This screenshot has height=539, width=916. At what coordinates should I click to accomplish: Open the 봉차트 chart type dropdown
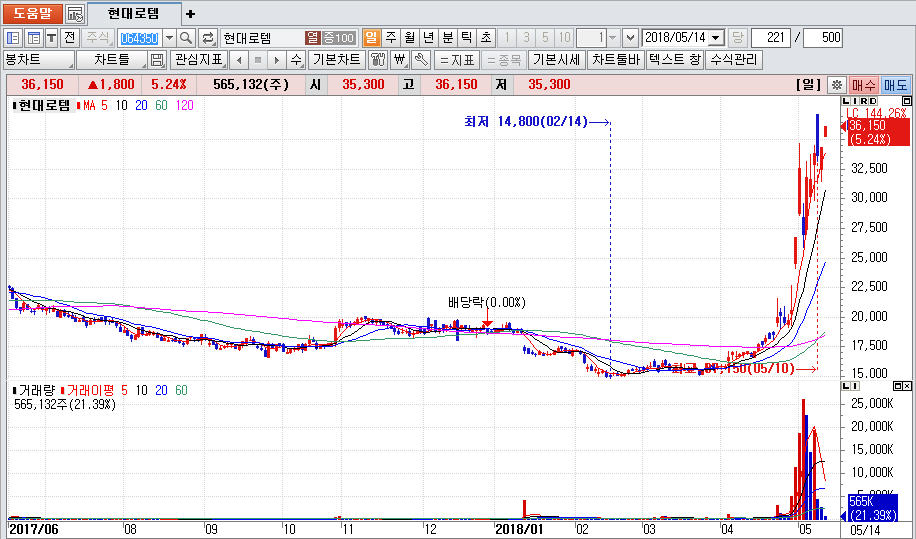pyautogui.click(x=39, y=60)
